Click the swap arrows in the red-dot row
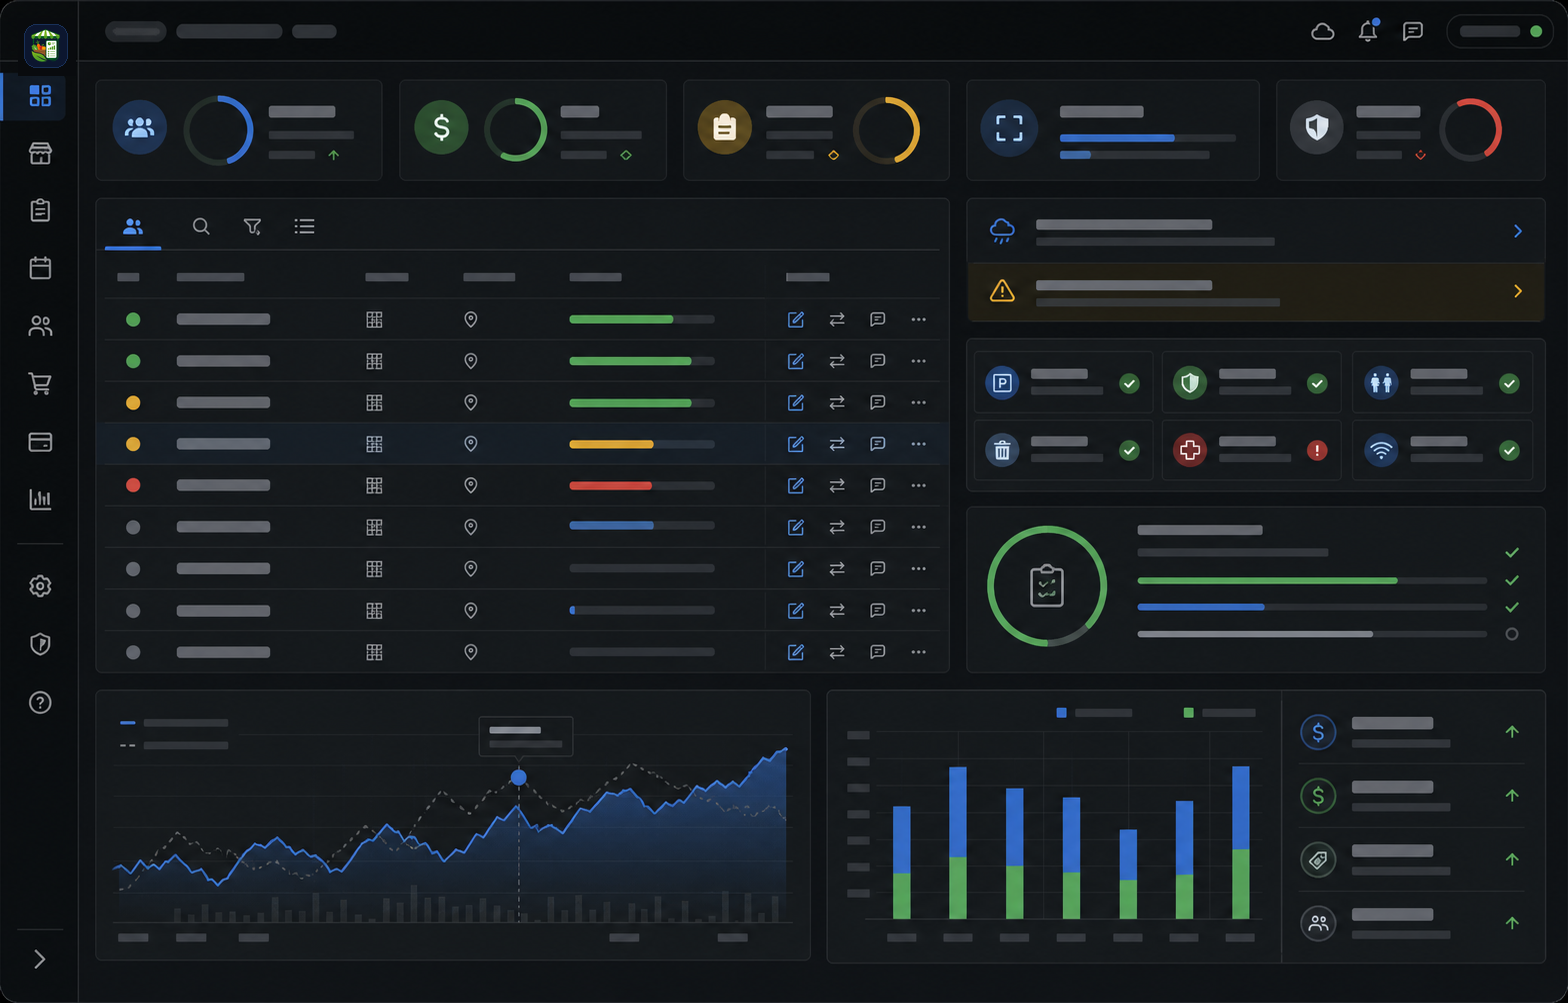The image size is (1568, 1003). pos(837,486)
